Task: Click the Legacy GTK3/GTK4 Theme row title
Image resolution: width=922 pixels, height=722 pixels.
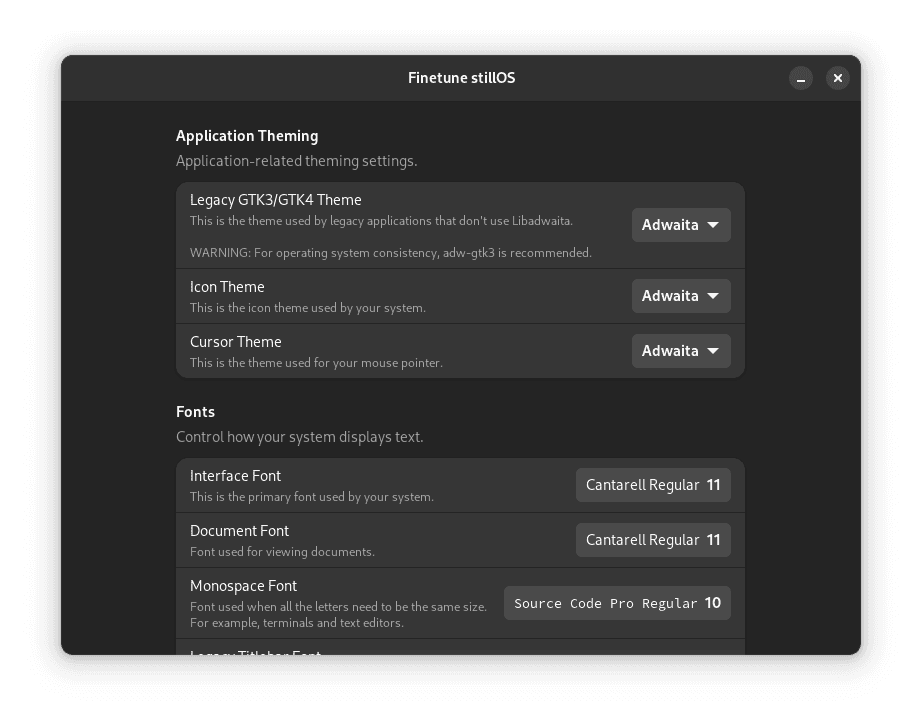Action: click(276, 200)
